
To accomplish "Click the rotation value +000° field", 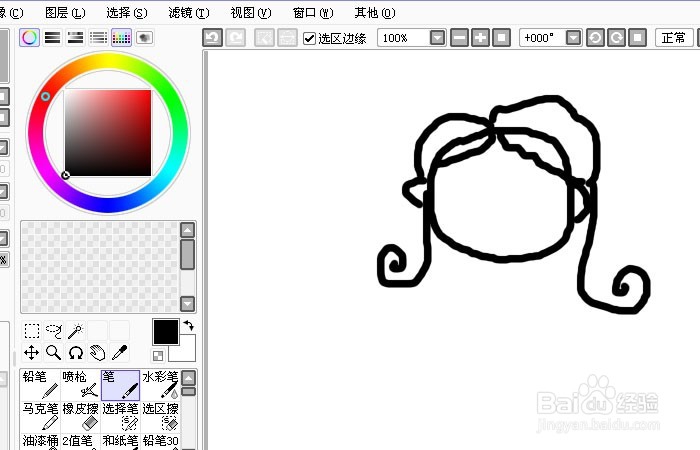I will [543, 38].
